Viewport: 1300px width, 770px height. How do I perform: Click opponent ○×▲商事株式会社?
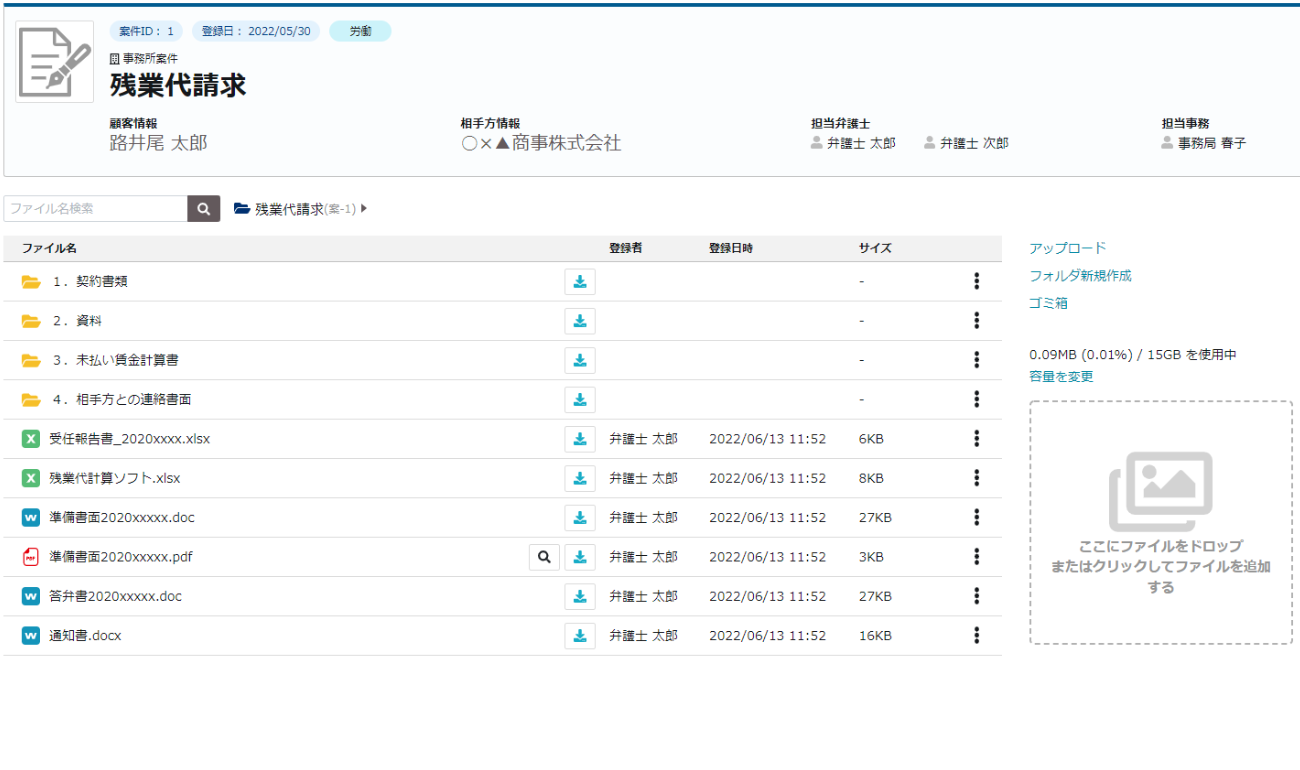pos(541,144)
